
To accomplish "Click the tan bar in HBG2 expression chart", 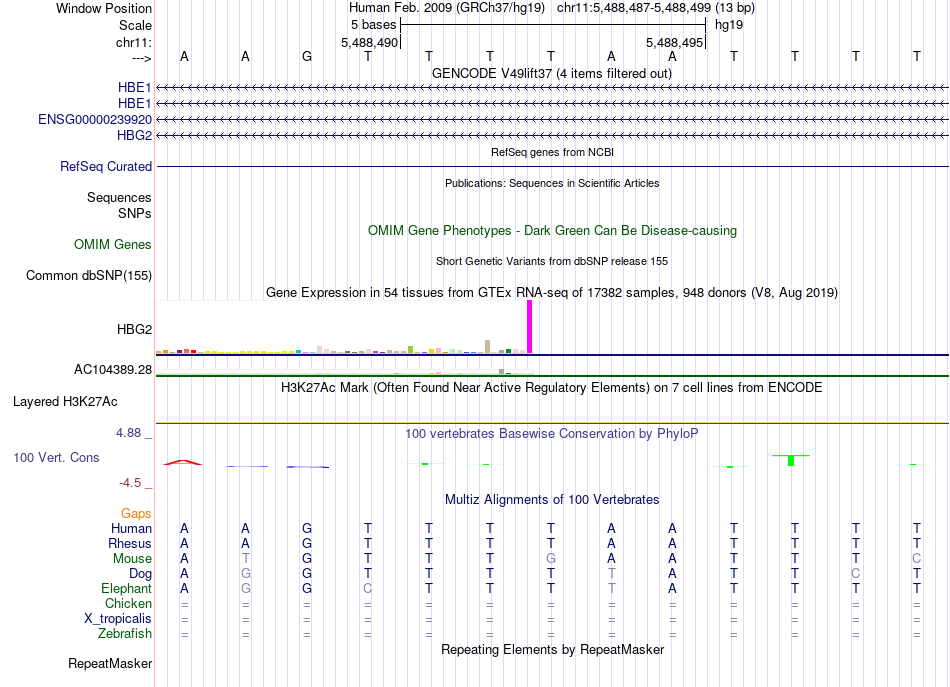I will (487, 347).
